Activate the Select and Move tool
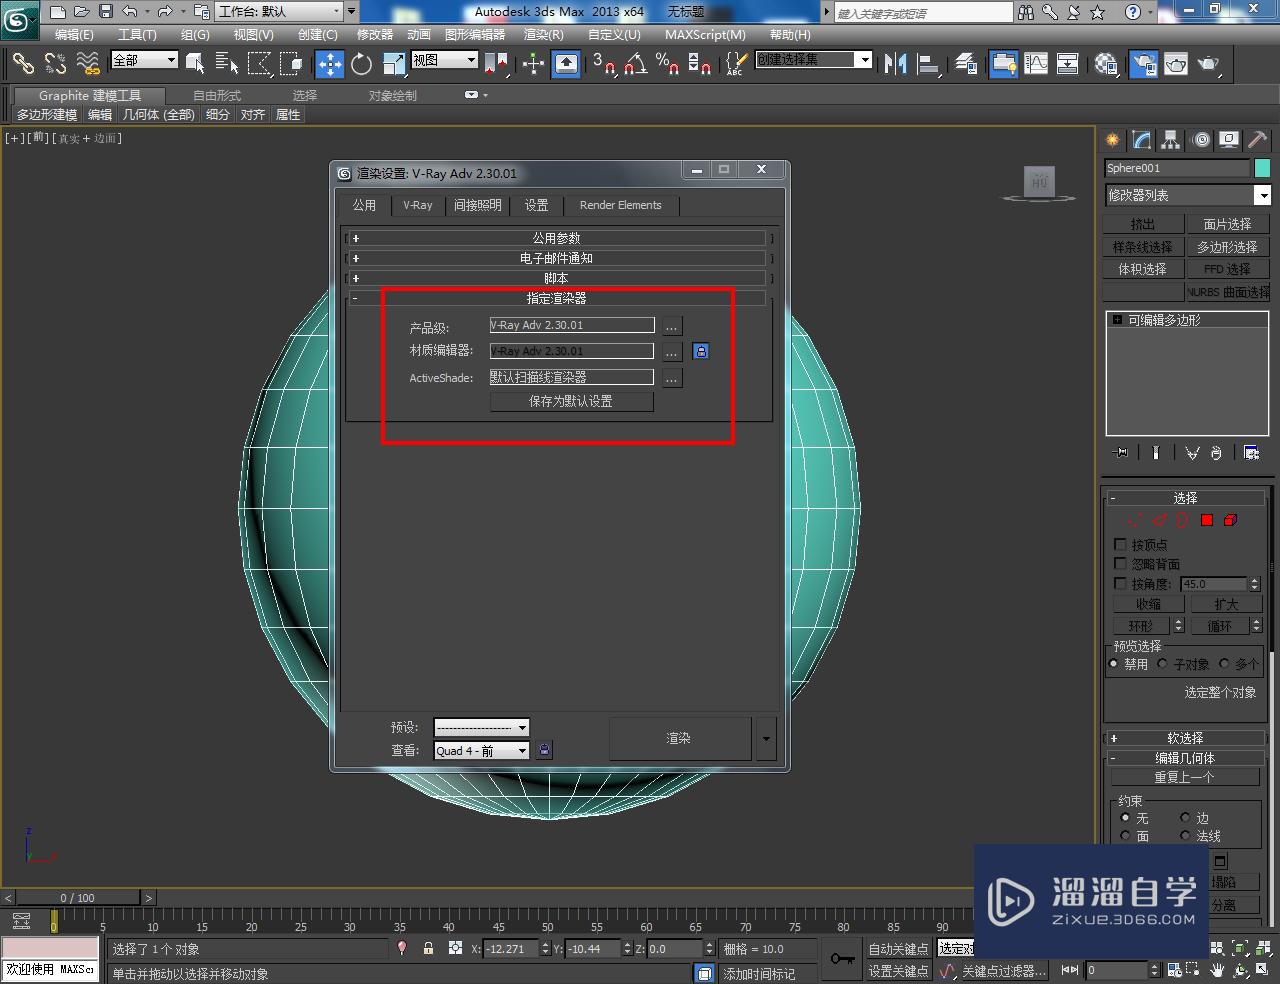 pos(329,64)
